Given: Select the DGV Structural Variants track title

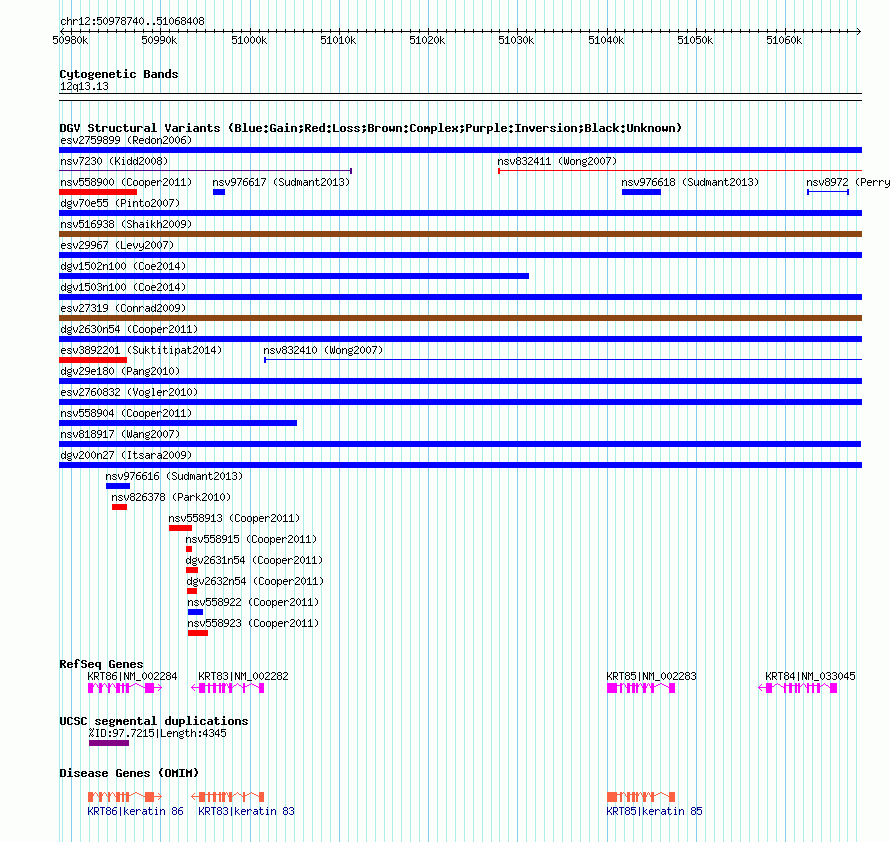Looking at the screenshot, I should tap(371, 128).
